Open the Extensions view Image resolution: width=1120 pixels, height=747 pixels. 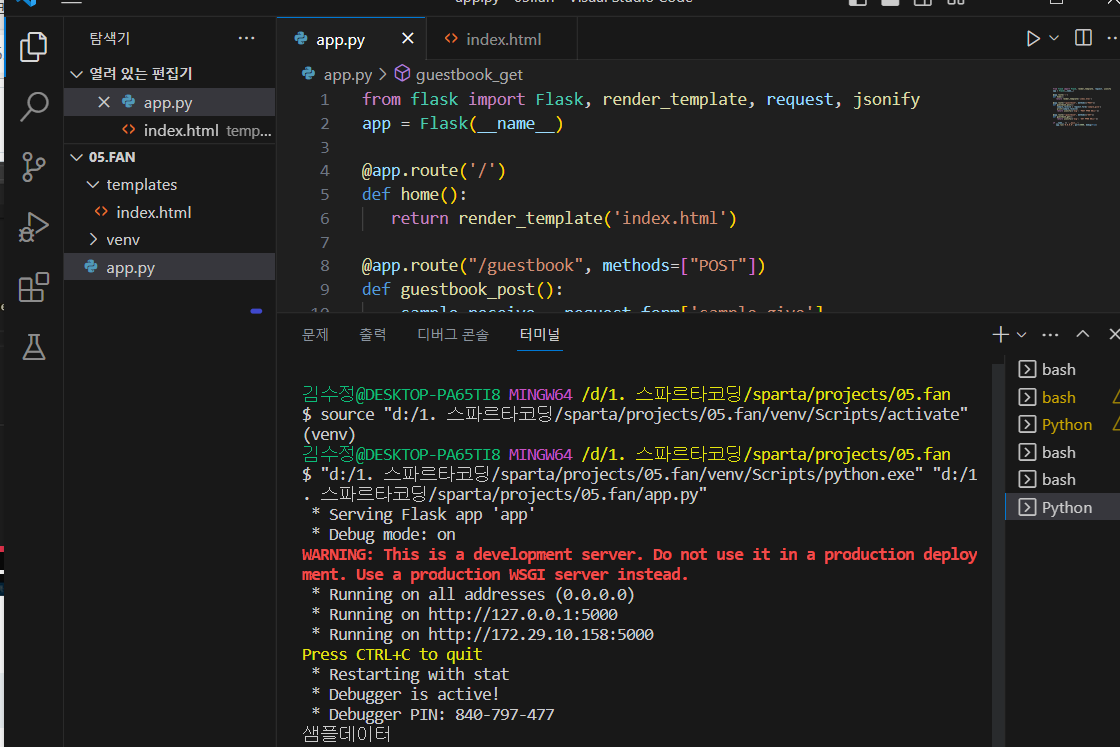34,287
